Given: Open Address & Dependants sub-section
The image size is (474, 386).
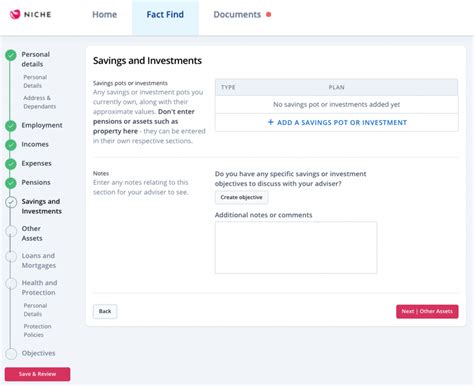Looking at the screenshot, I should pyautogui.click(x=39, y=102).
